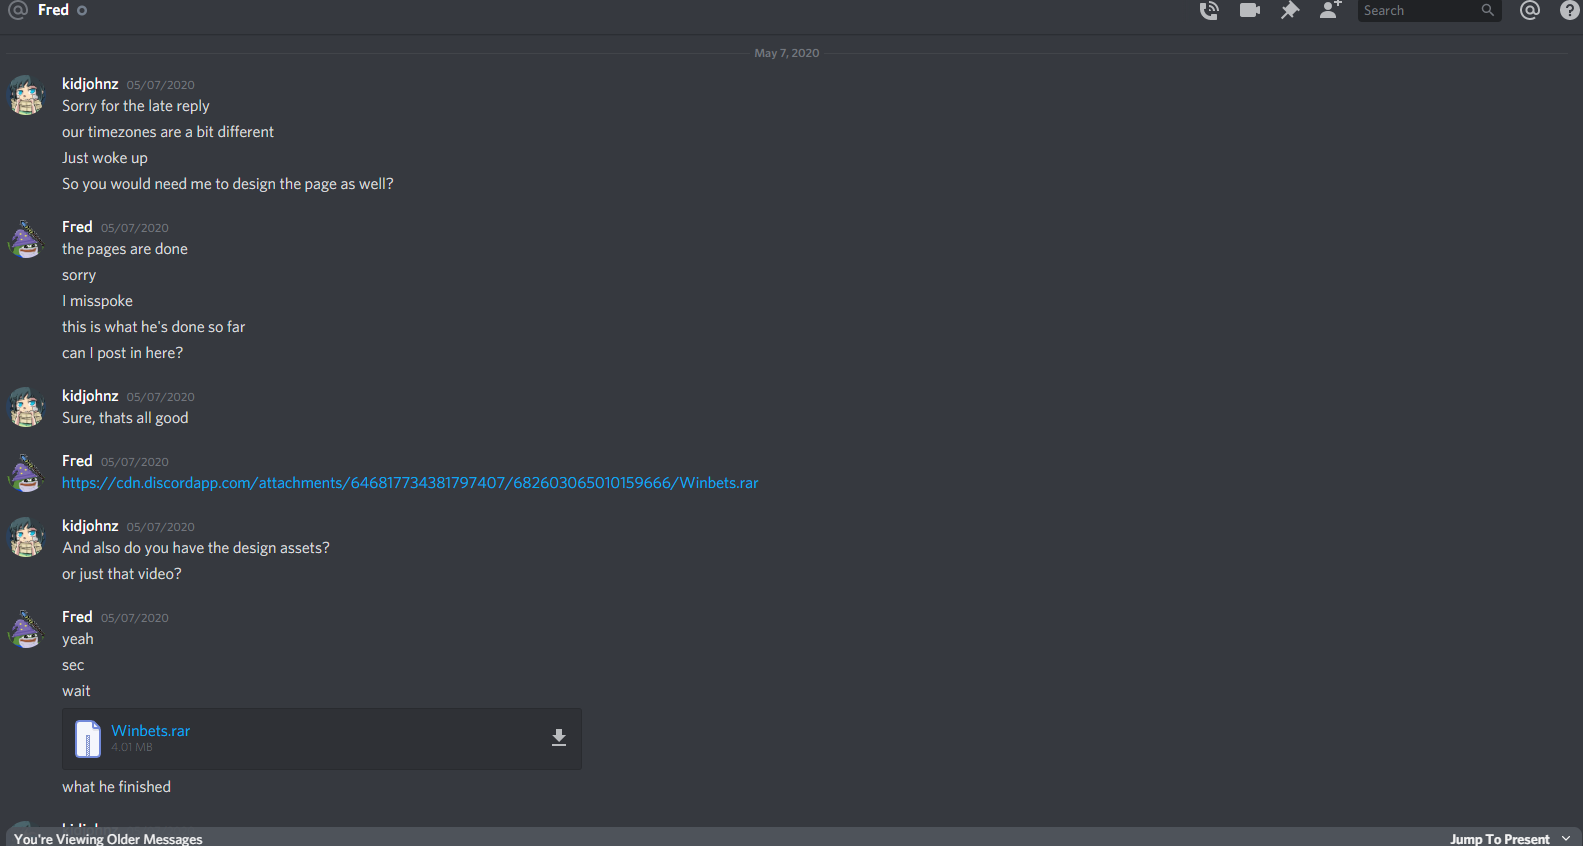Open the Winbets.rar file name link
The image size is (1583, 846).
tap(151, 731)
